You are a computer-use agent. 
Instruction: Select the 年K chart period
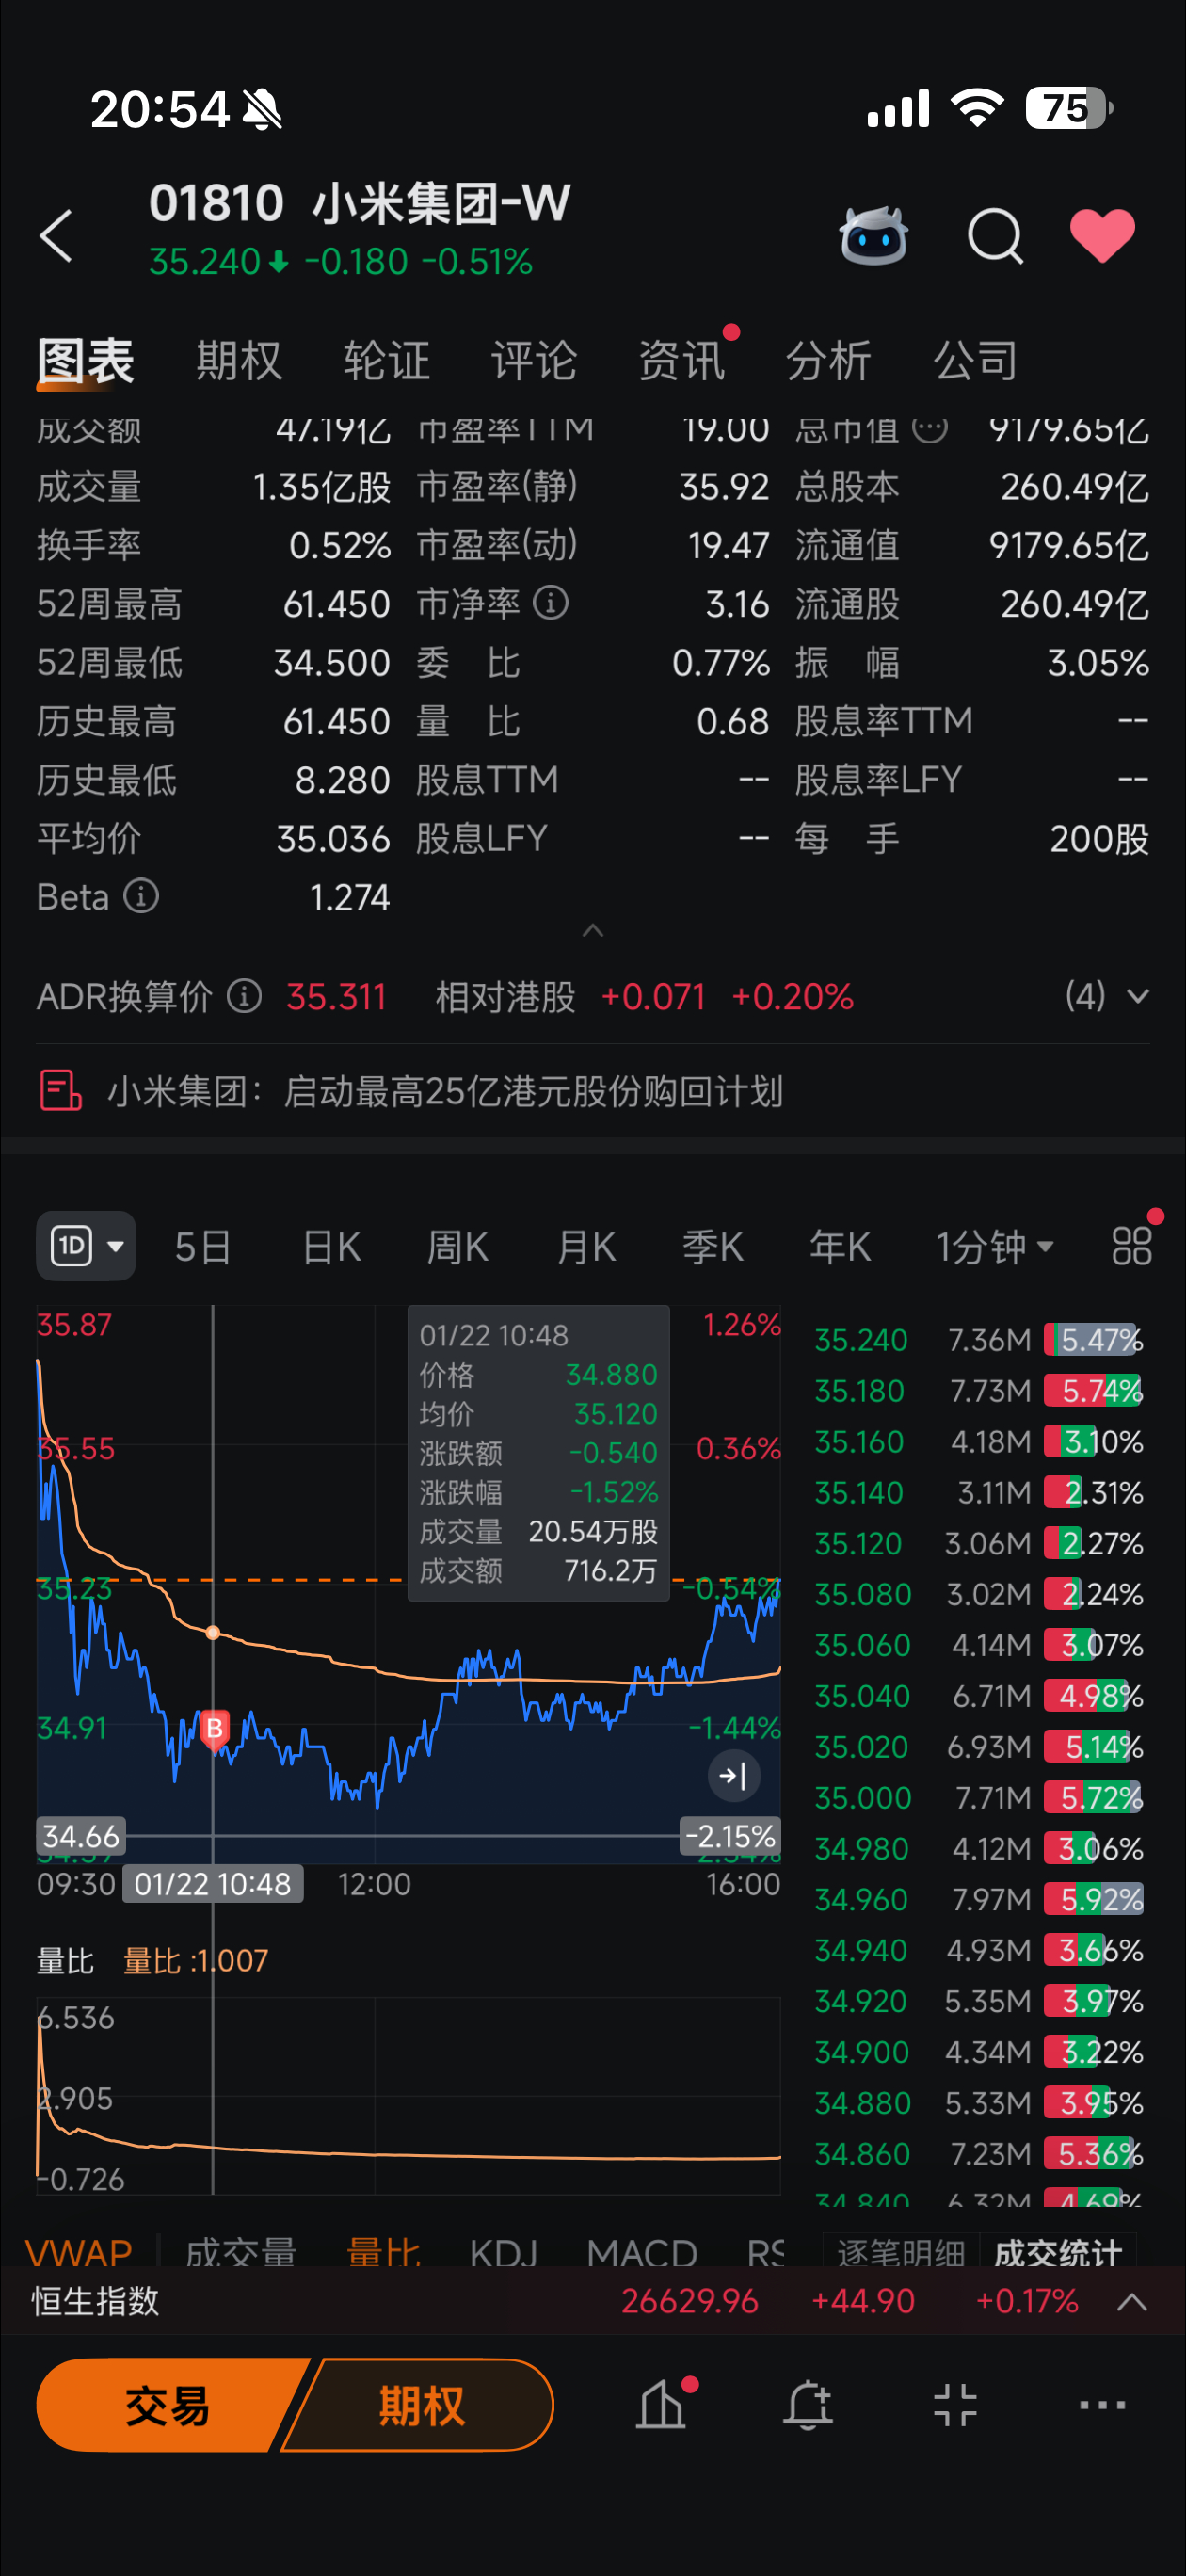coord(840,1247)
